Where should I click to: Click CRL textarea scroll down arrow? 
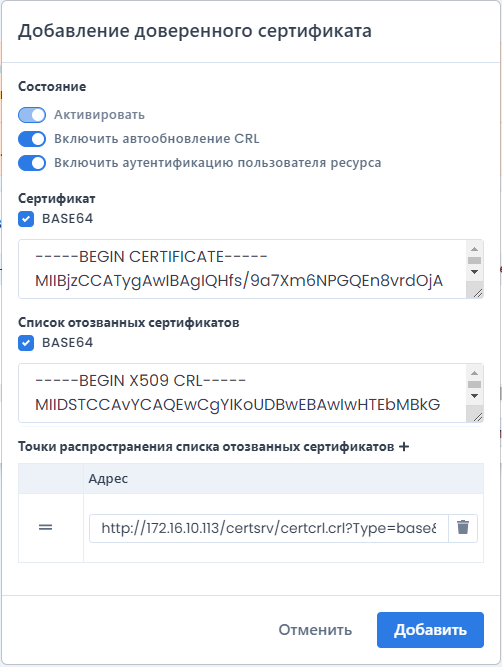[474, 396]
